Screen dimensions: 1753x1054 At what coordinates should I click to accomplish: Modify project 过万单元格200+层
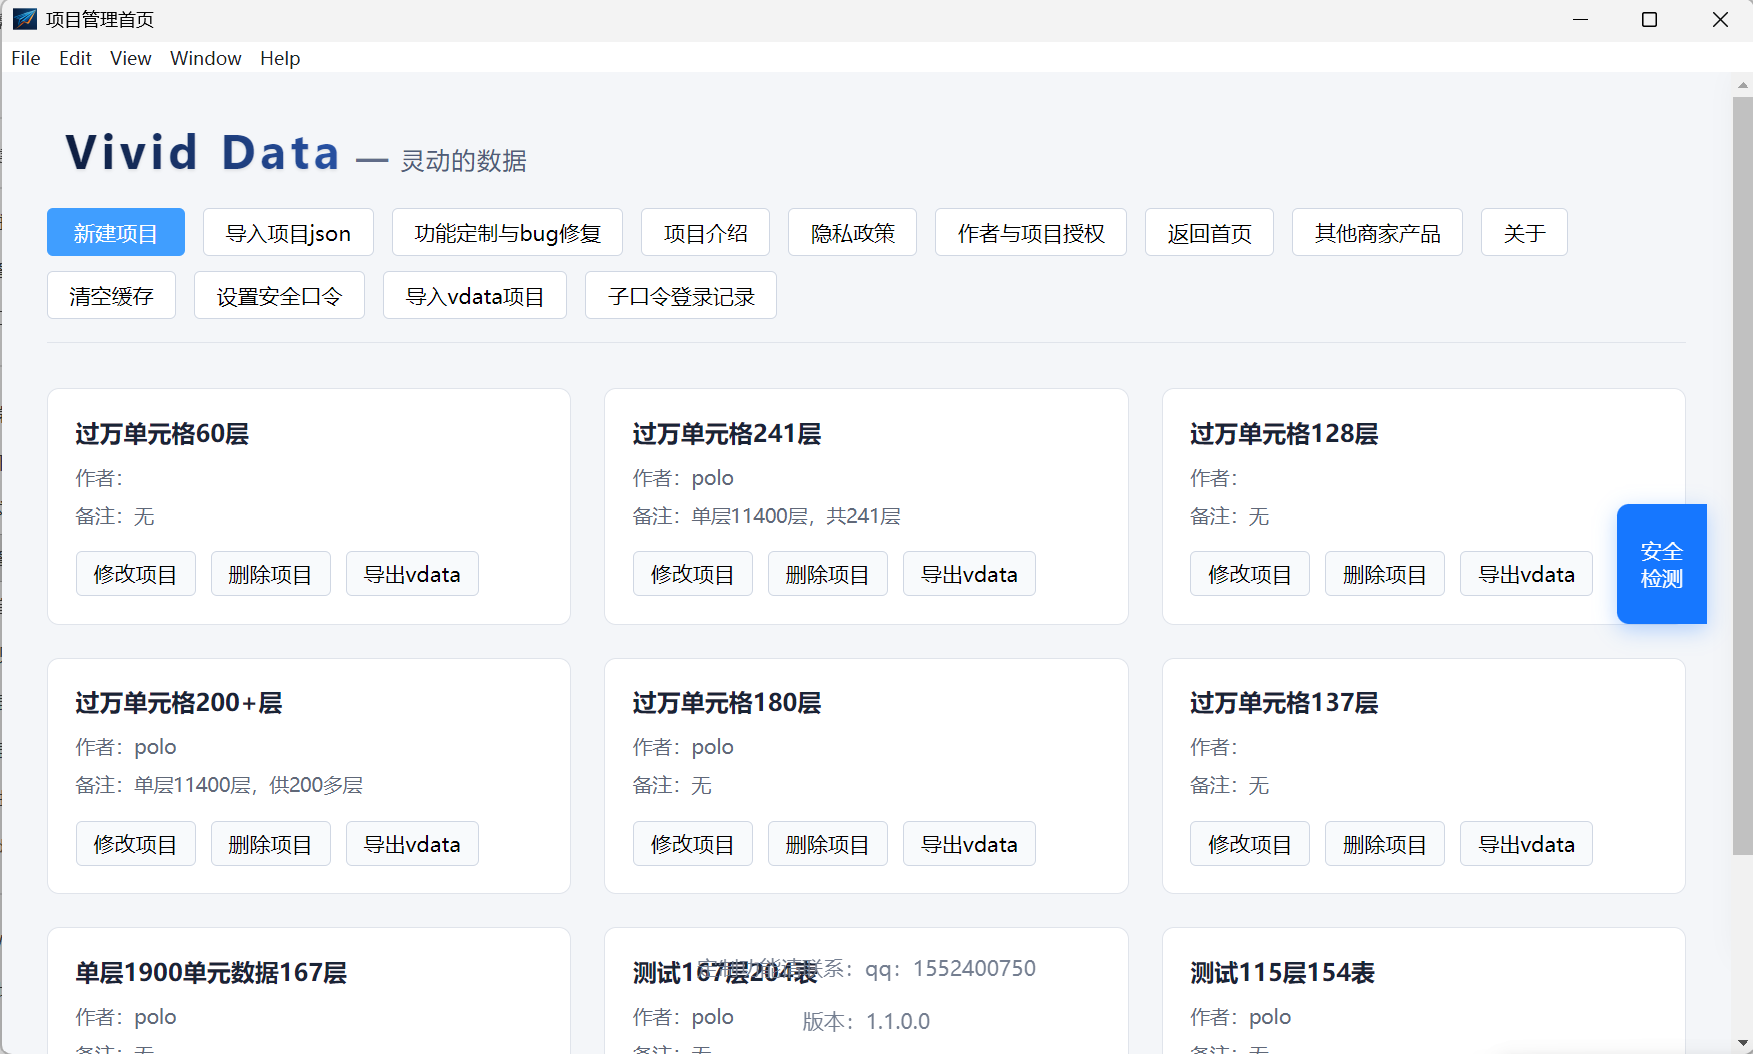click(136, 844)
